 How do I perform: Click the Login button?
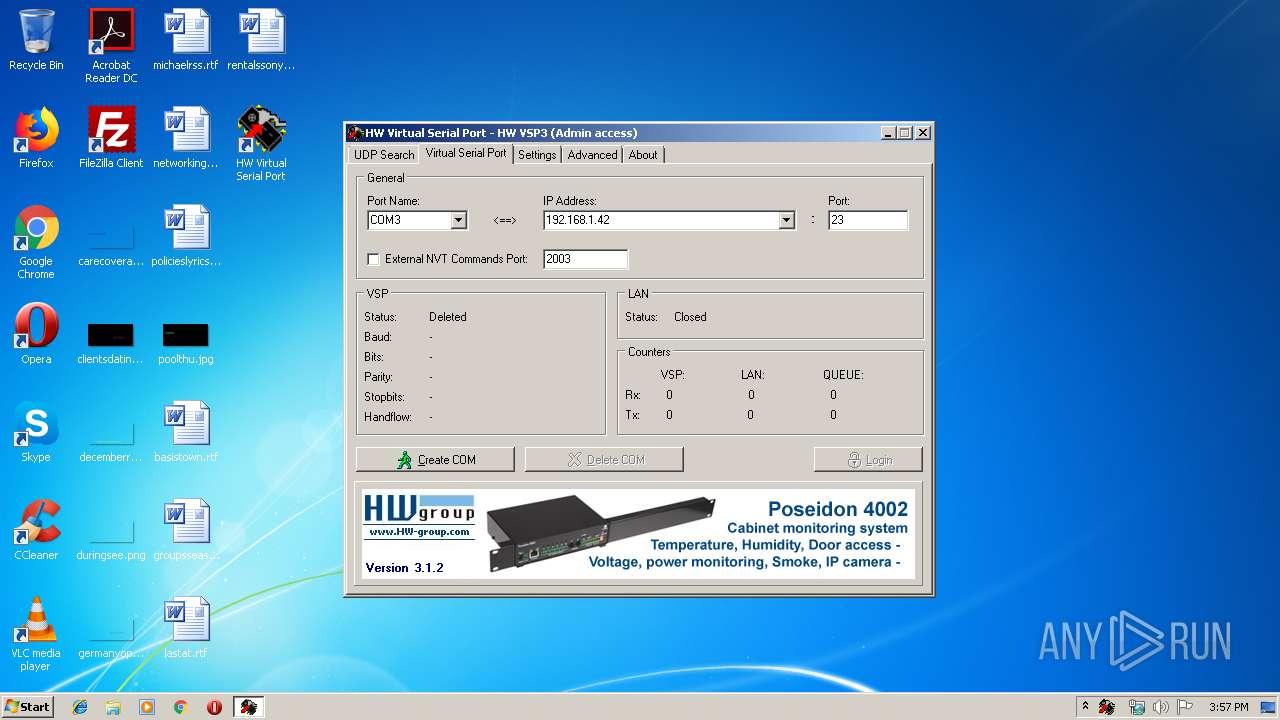(868, 460)
